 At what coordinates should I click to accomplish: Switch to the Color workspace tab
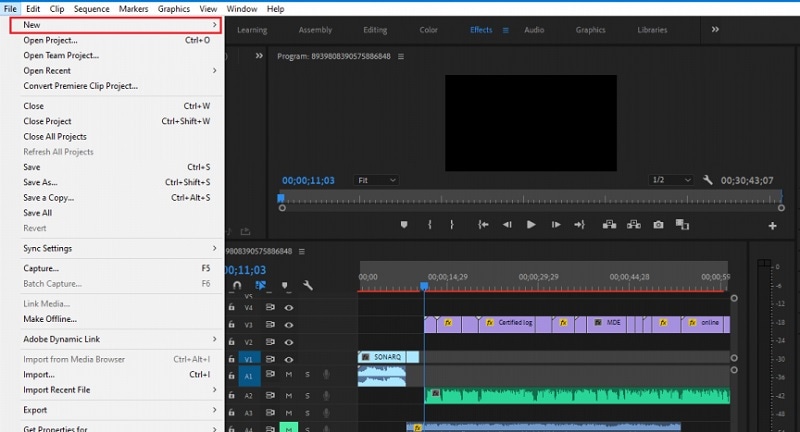click(428, 30)
